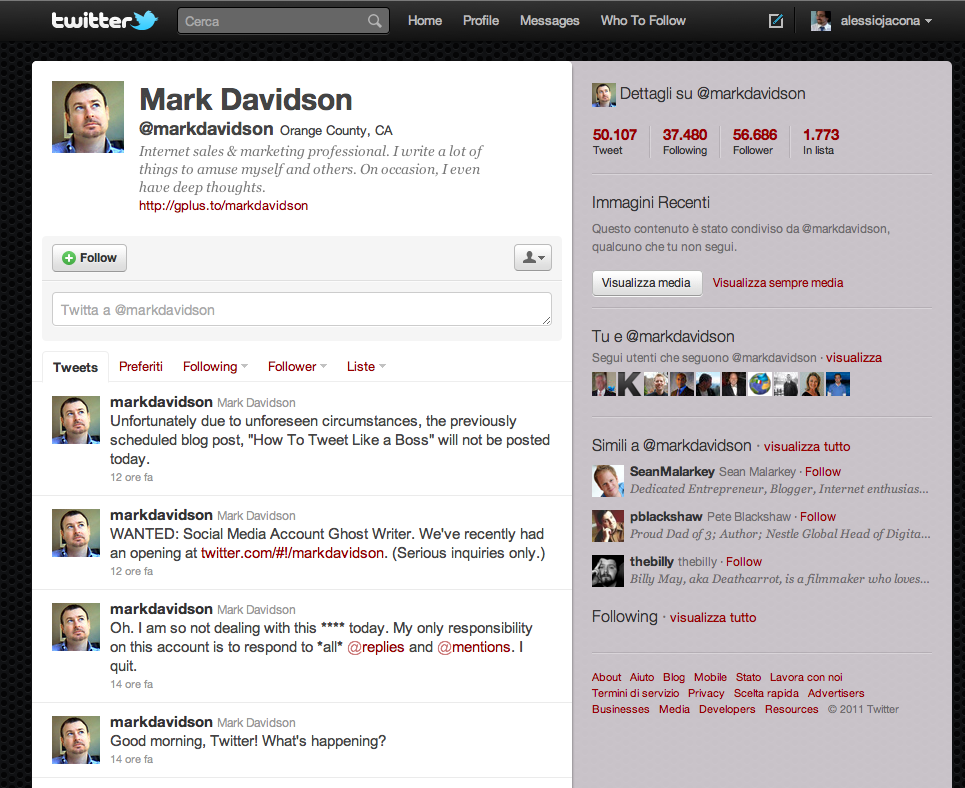Click the search magnifier icon
The height and width of the screenshot is (788, 965).
(374, 21)
